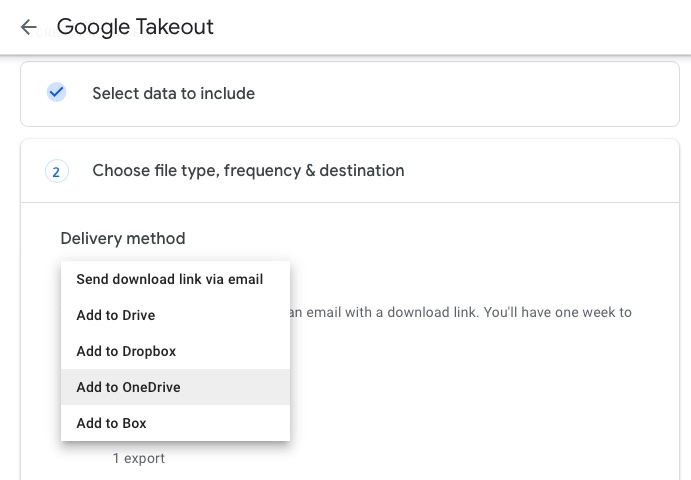Pick Add to Dropbox from the list
Screen dimensions: 691x480
pyautogui.click(x=175, y=351)
